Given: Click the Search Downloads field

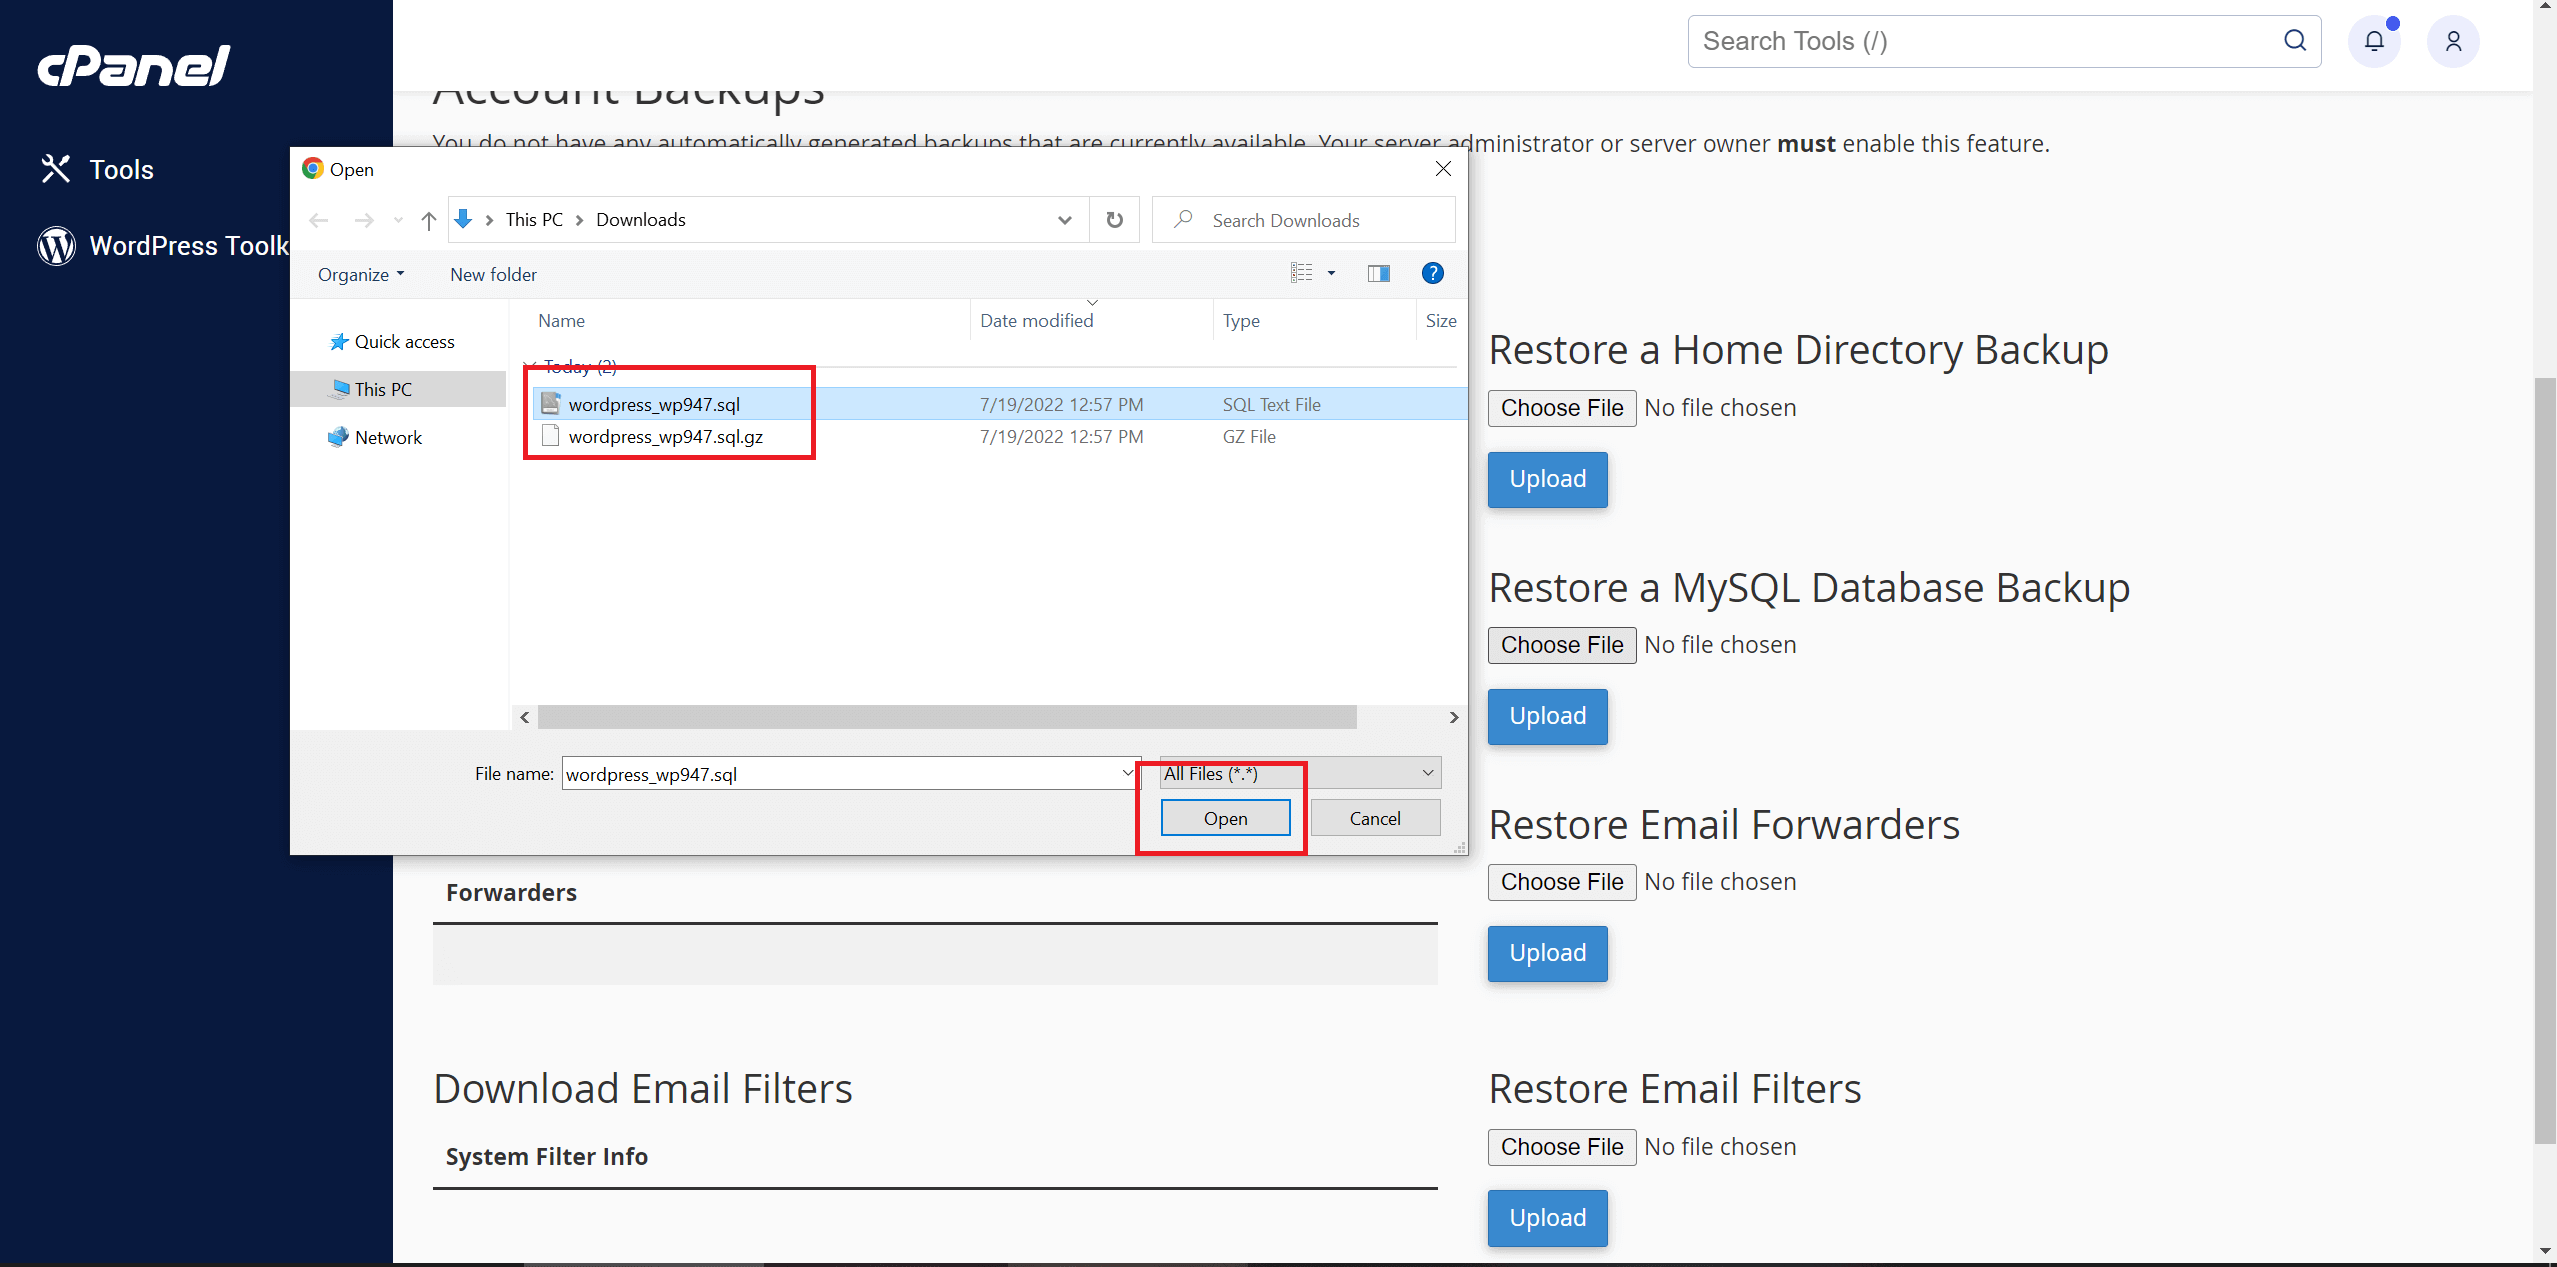Looking at the screenshot, I should click(1304, 220).
